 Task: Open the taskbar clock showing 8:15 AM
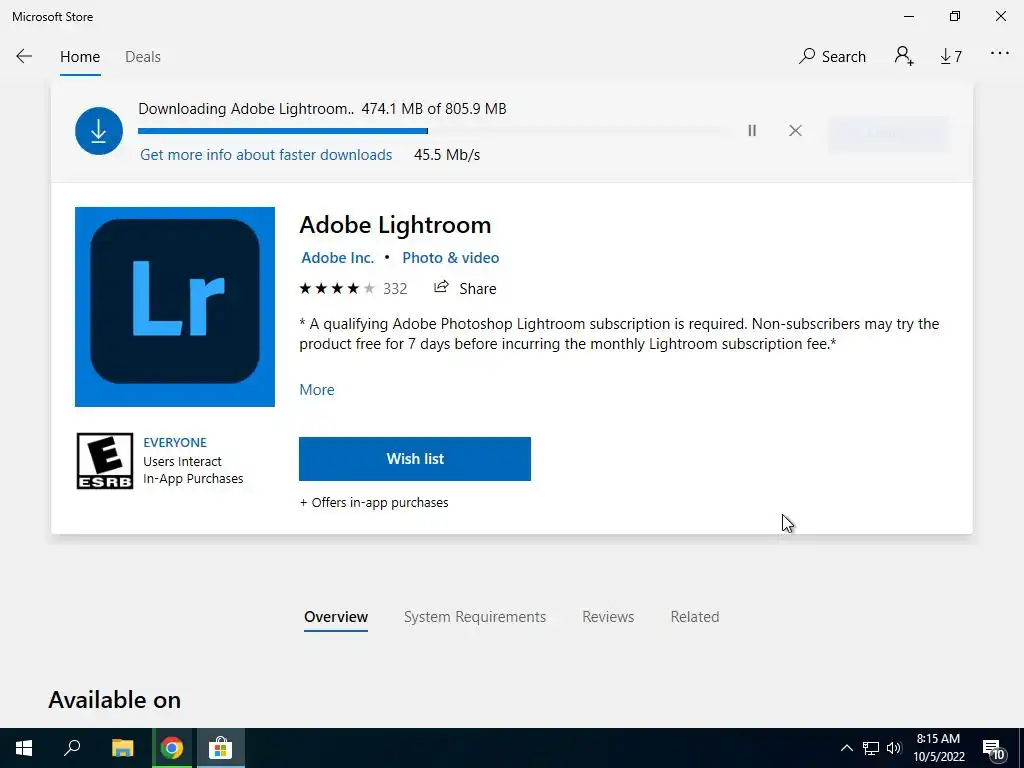pyautogui.click(x=938, y=748)
